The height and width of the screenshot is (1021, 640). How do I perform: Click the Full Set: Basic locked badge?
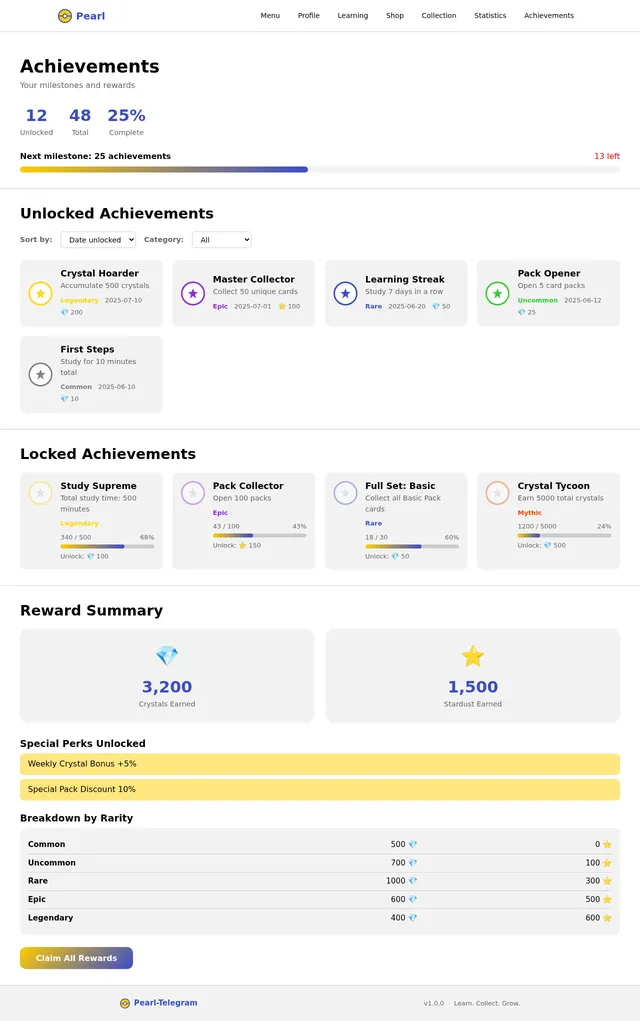coord(345,493)
